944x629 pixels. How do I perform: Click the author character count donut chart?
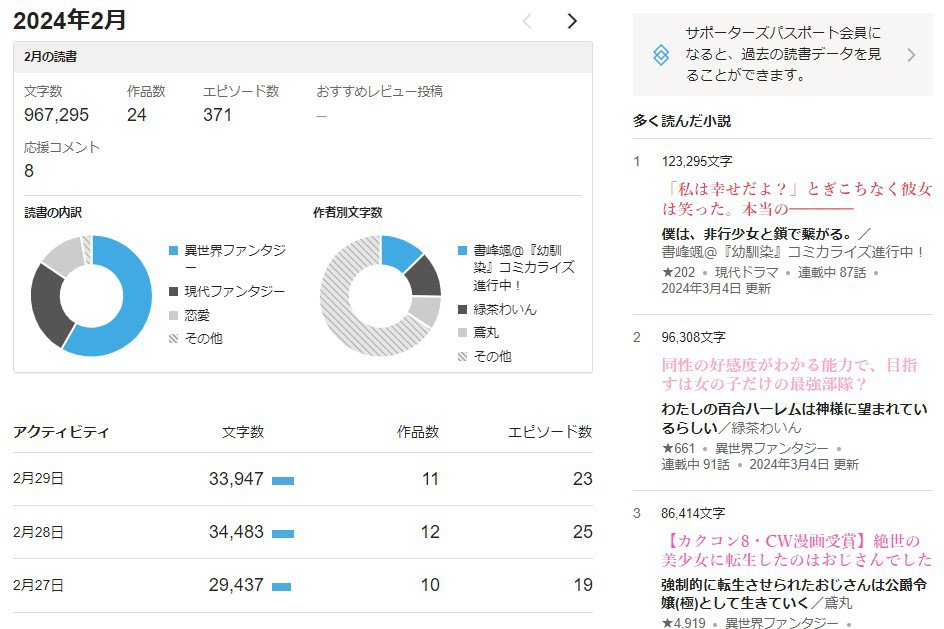(x=380, y=296)
